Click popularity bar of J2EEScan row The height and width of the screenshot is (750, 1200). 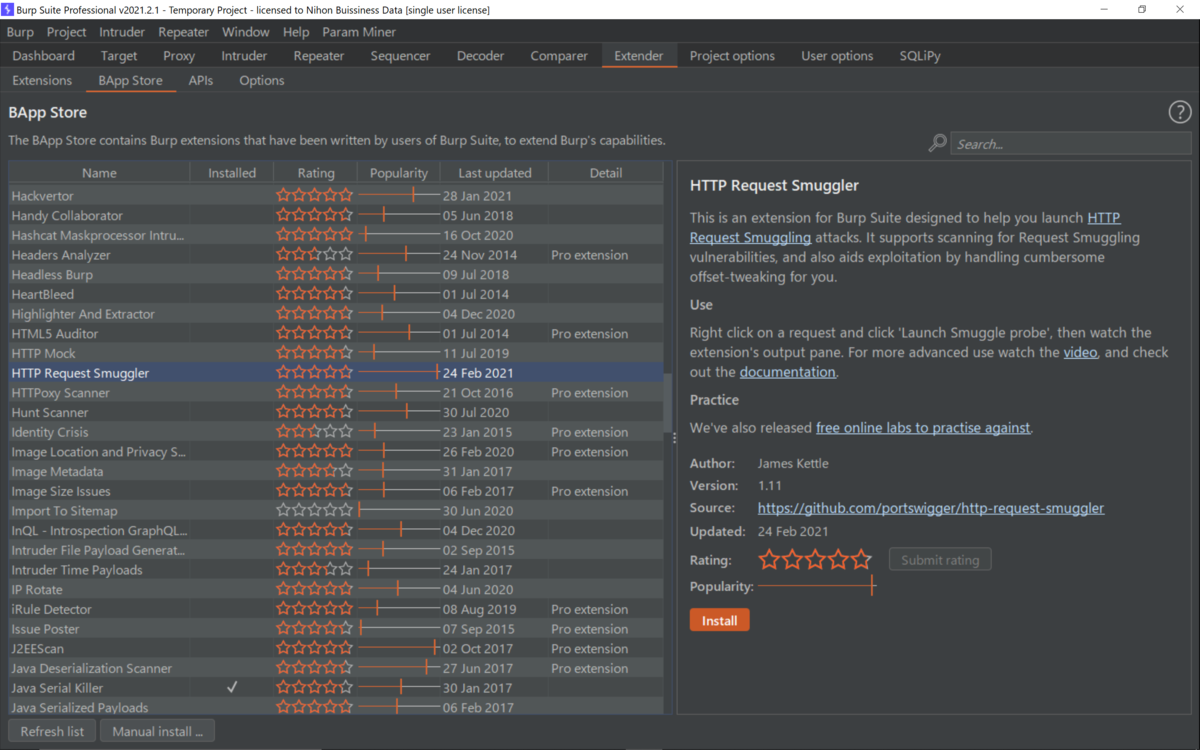[399, 649]
